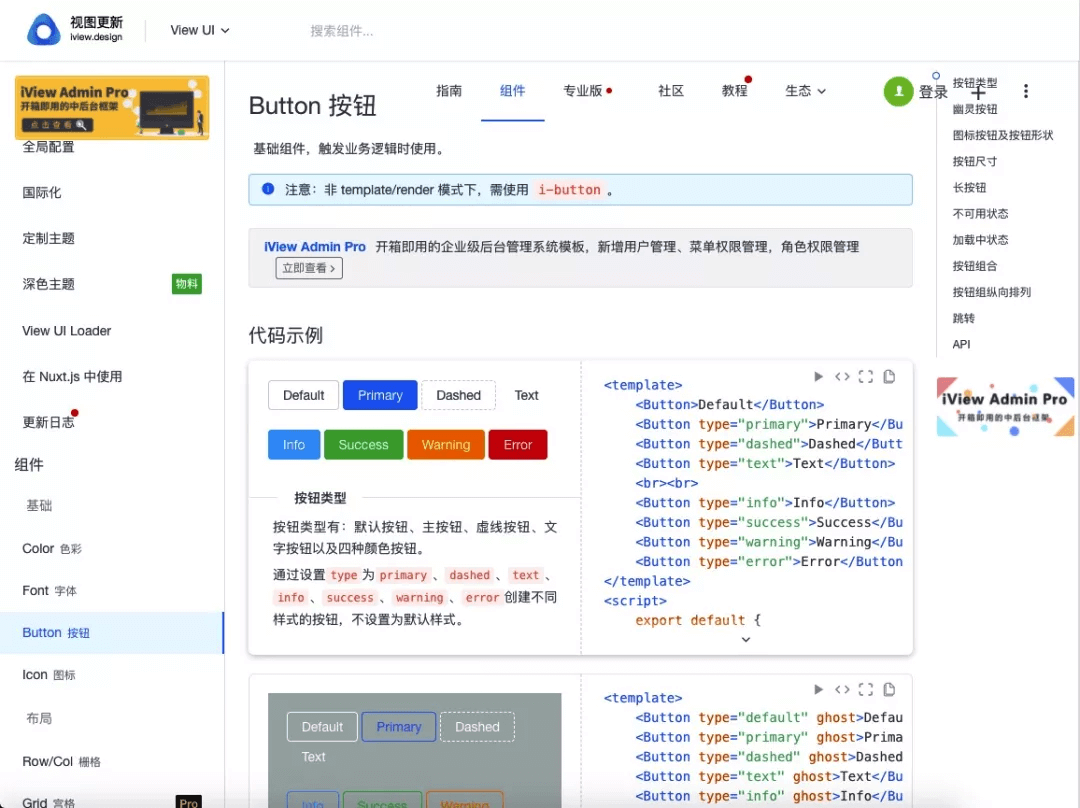Click the 立即查看 button

[x=309, y=269]
